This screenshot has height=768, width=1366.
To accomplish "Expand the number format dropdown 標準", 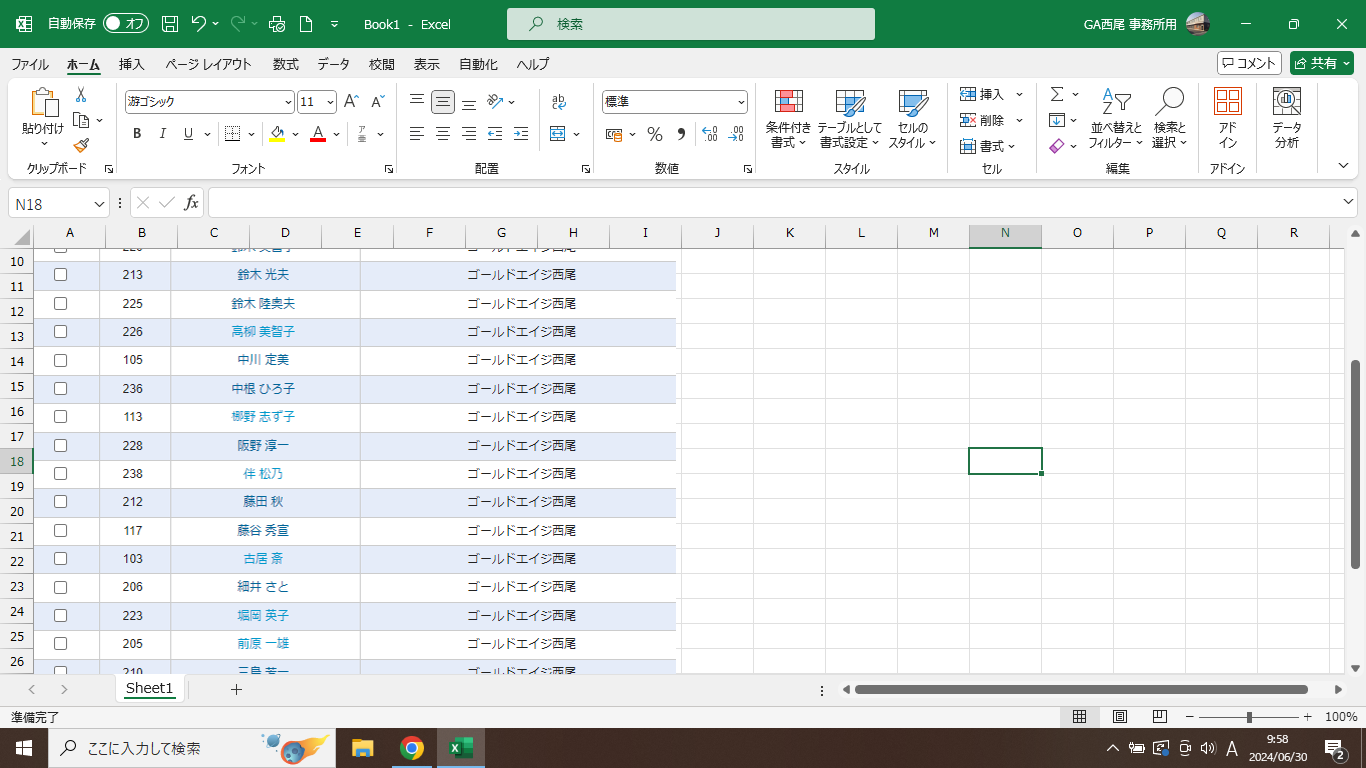I will pyautogui.click(x=741, y=102).
